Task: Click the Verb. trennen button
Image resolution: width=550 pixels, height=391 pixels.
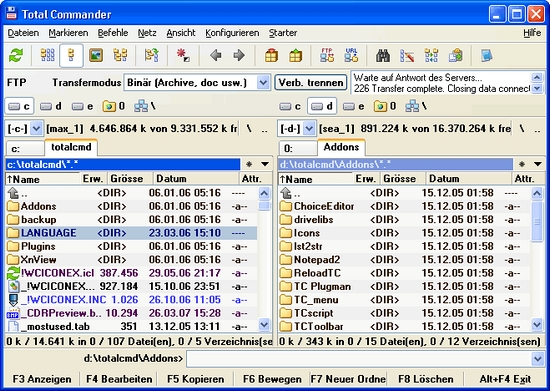Action: click(x=311, y=83)
